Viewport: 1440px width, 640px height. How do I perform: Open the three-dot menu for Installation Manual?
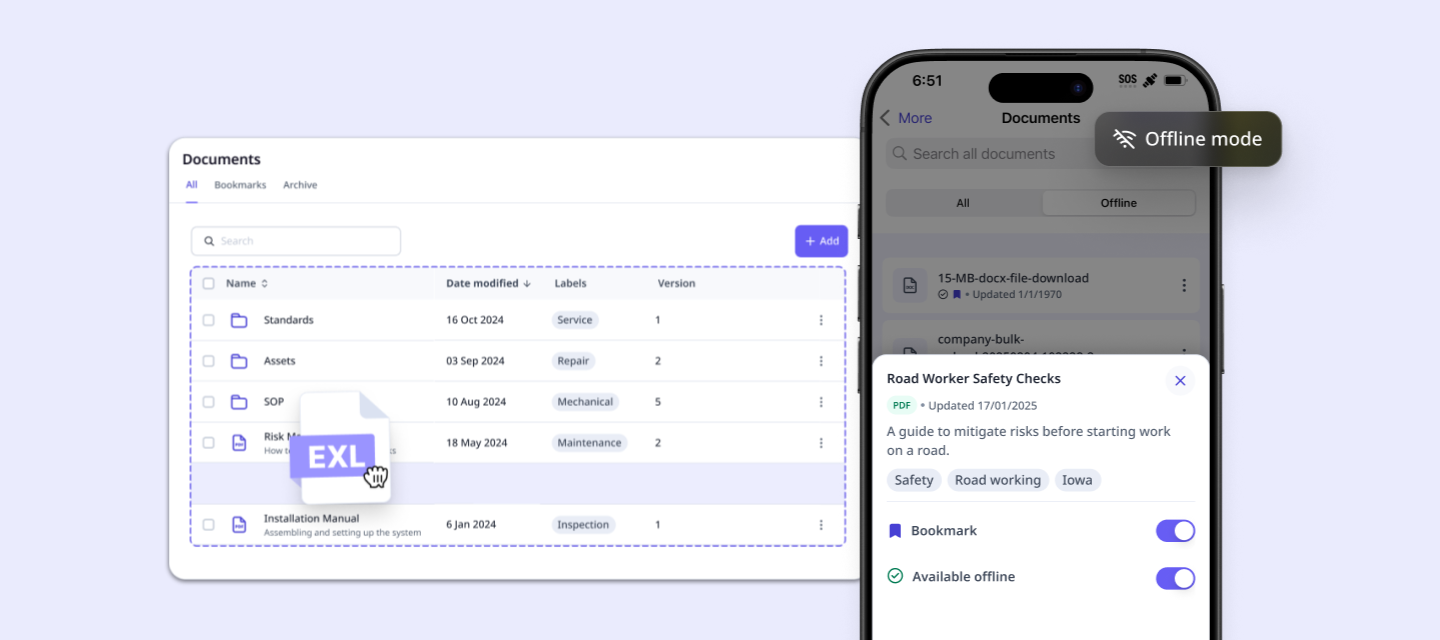[821, 525]
